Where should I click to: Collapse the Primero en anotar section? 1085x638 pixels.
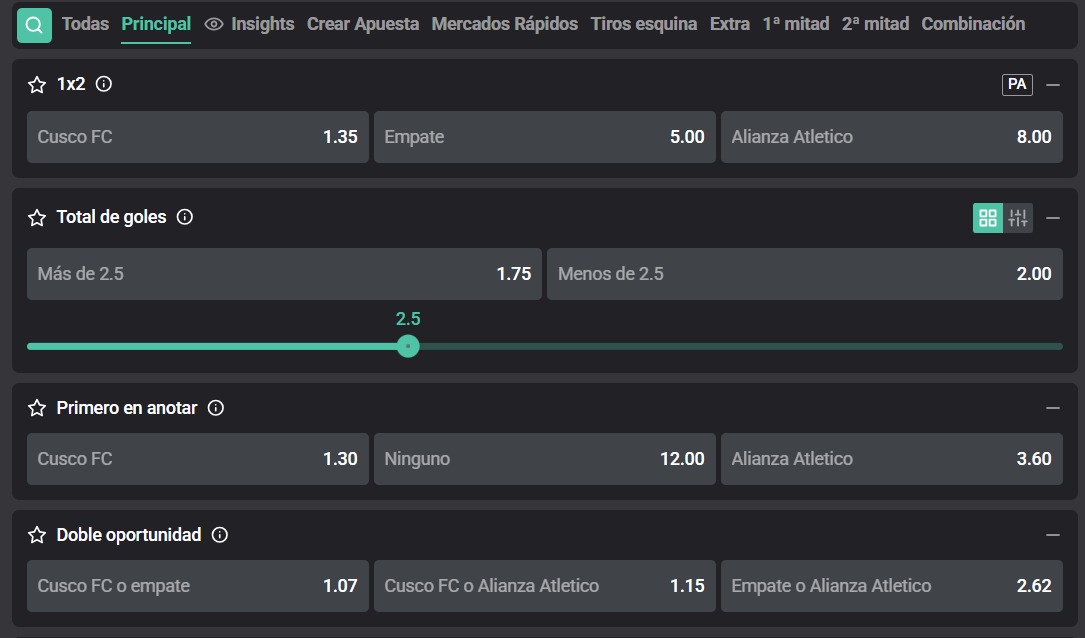(1052, 408)
